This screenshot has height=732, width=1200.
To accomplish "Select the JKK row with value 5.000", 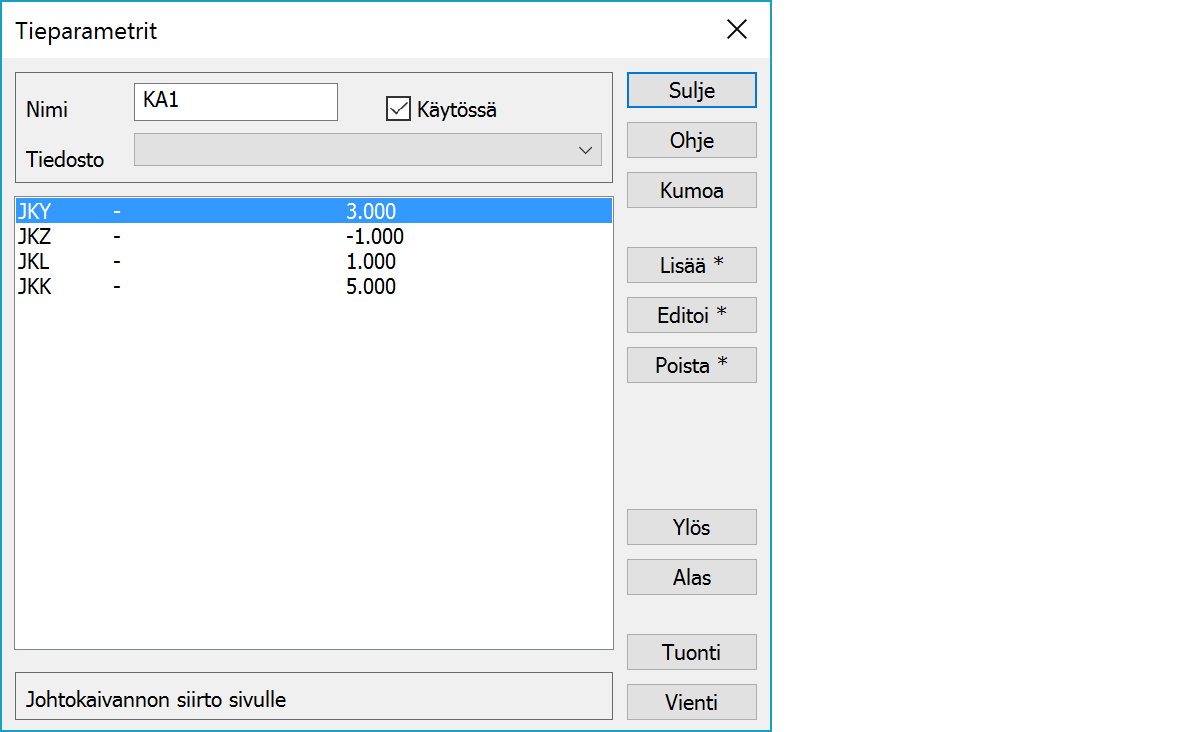I will click(x=313, y=287).
